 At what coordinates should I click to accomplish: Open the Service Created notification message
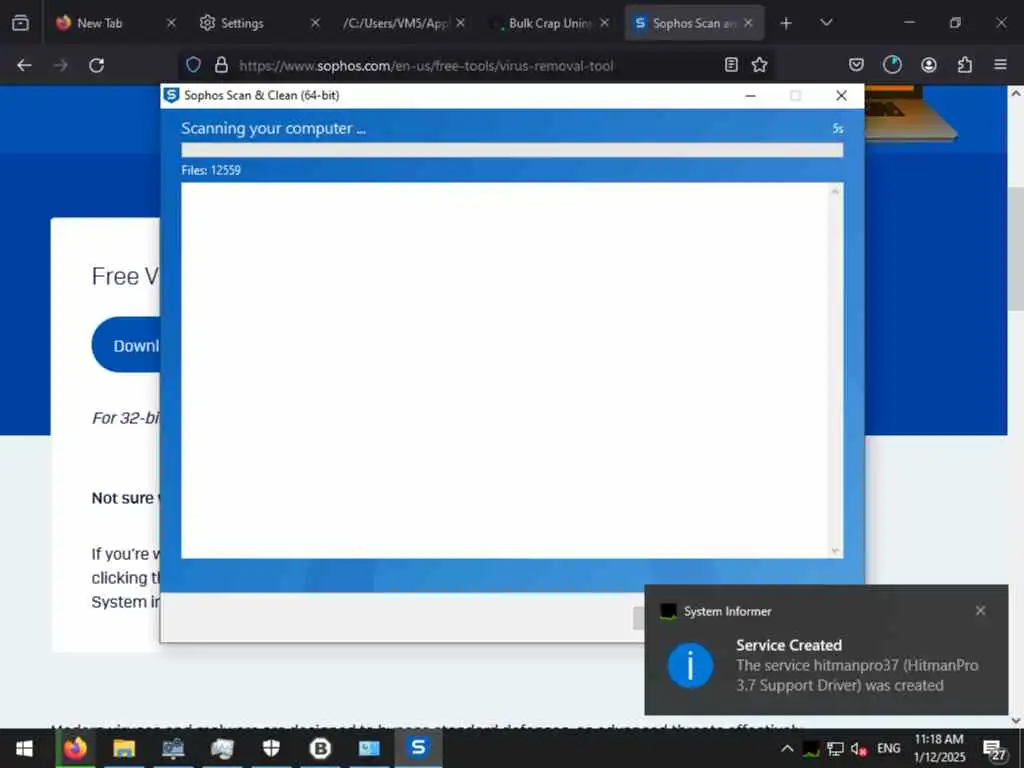[857, 665]
